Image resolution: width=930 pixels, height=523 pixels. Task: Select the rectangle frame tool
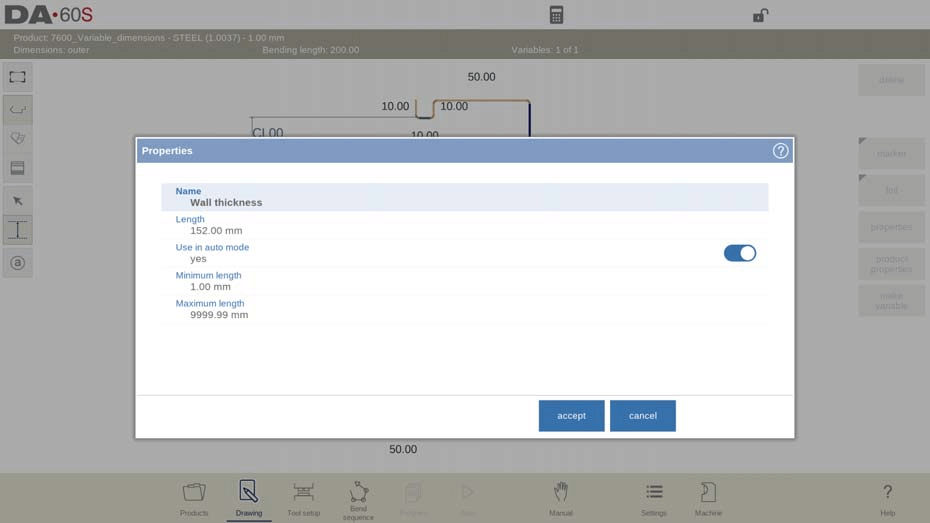18,77
